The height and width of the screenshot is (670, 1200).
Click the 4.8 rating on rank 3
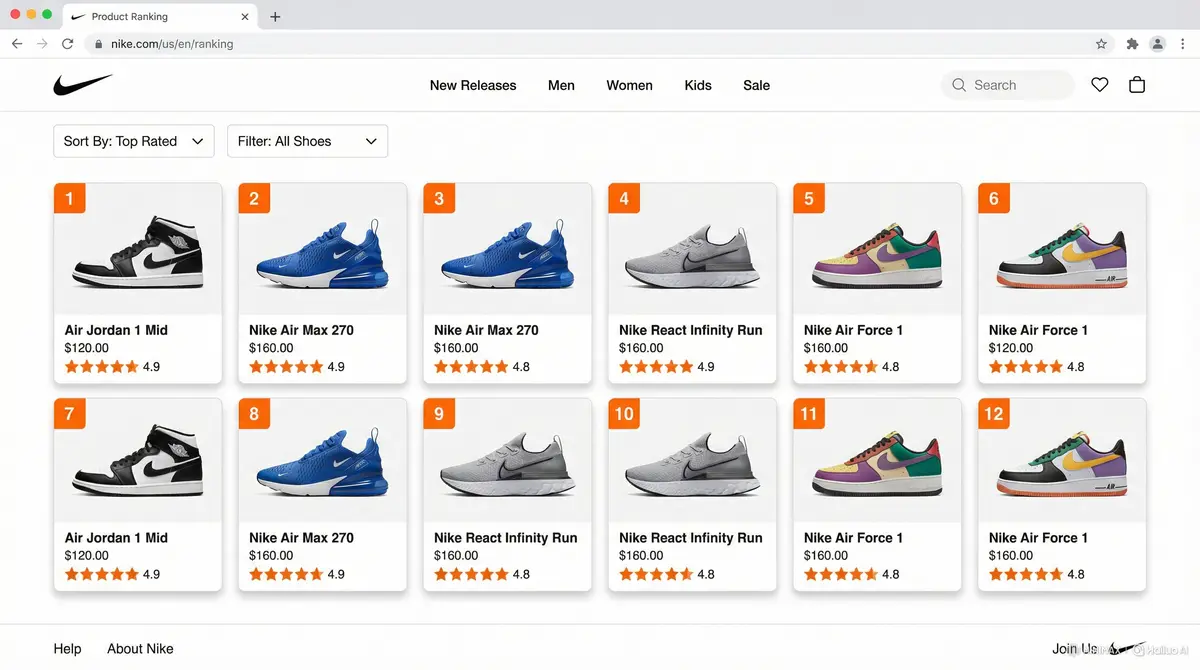(521, 367)
